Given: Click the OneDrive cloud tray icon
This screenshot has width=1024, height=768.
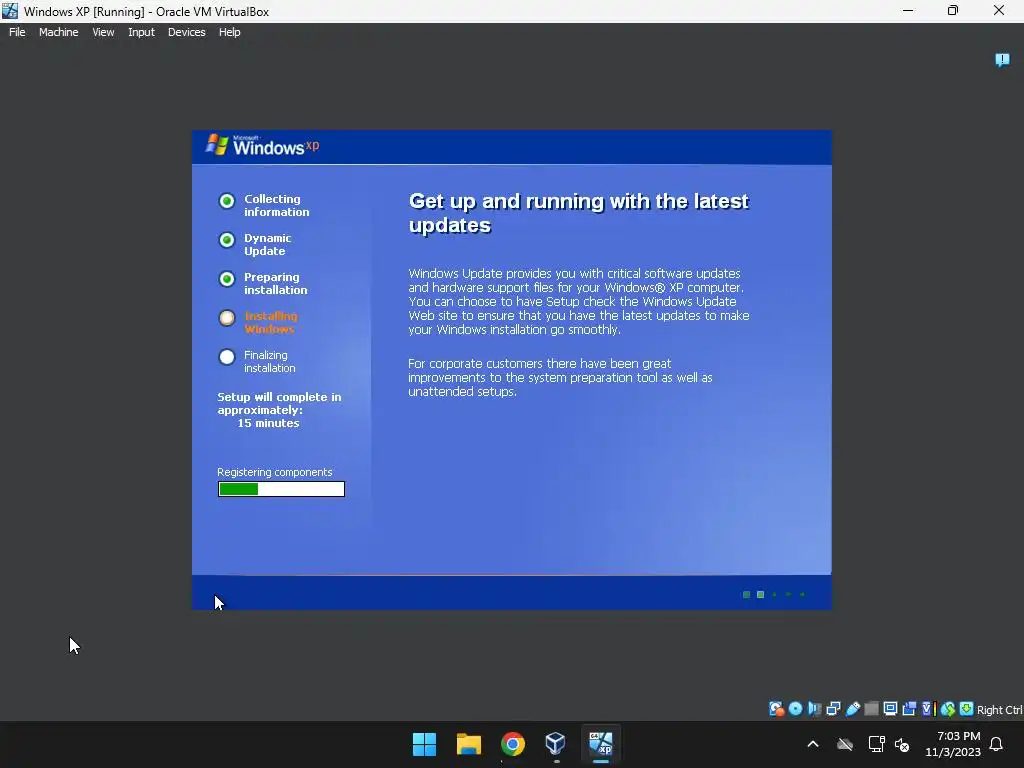Looking at the screenshot, I should click(845, 744).
